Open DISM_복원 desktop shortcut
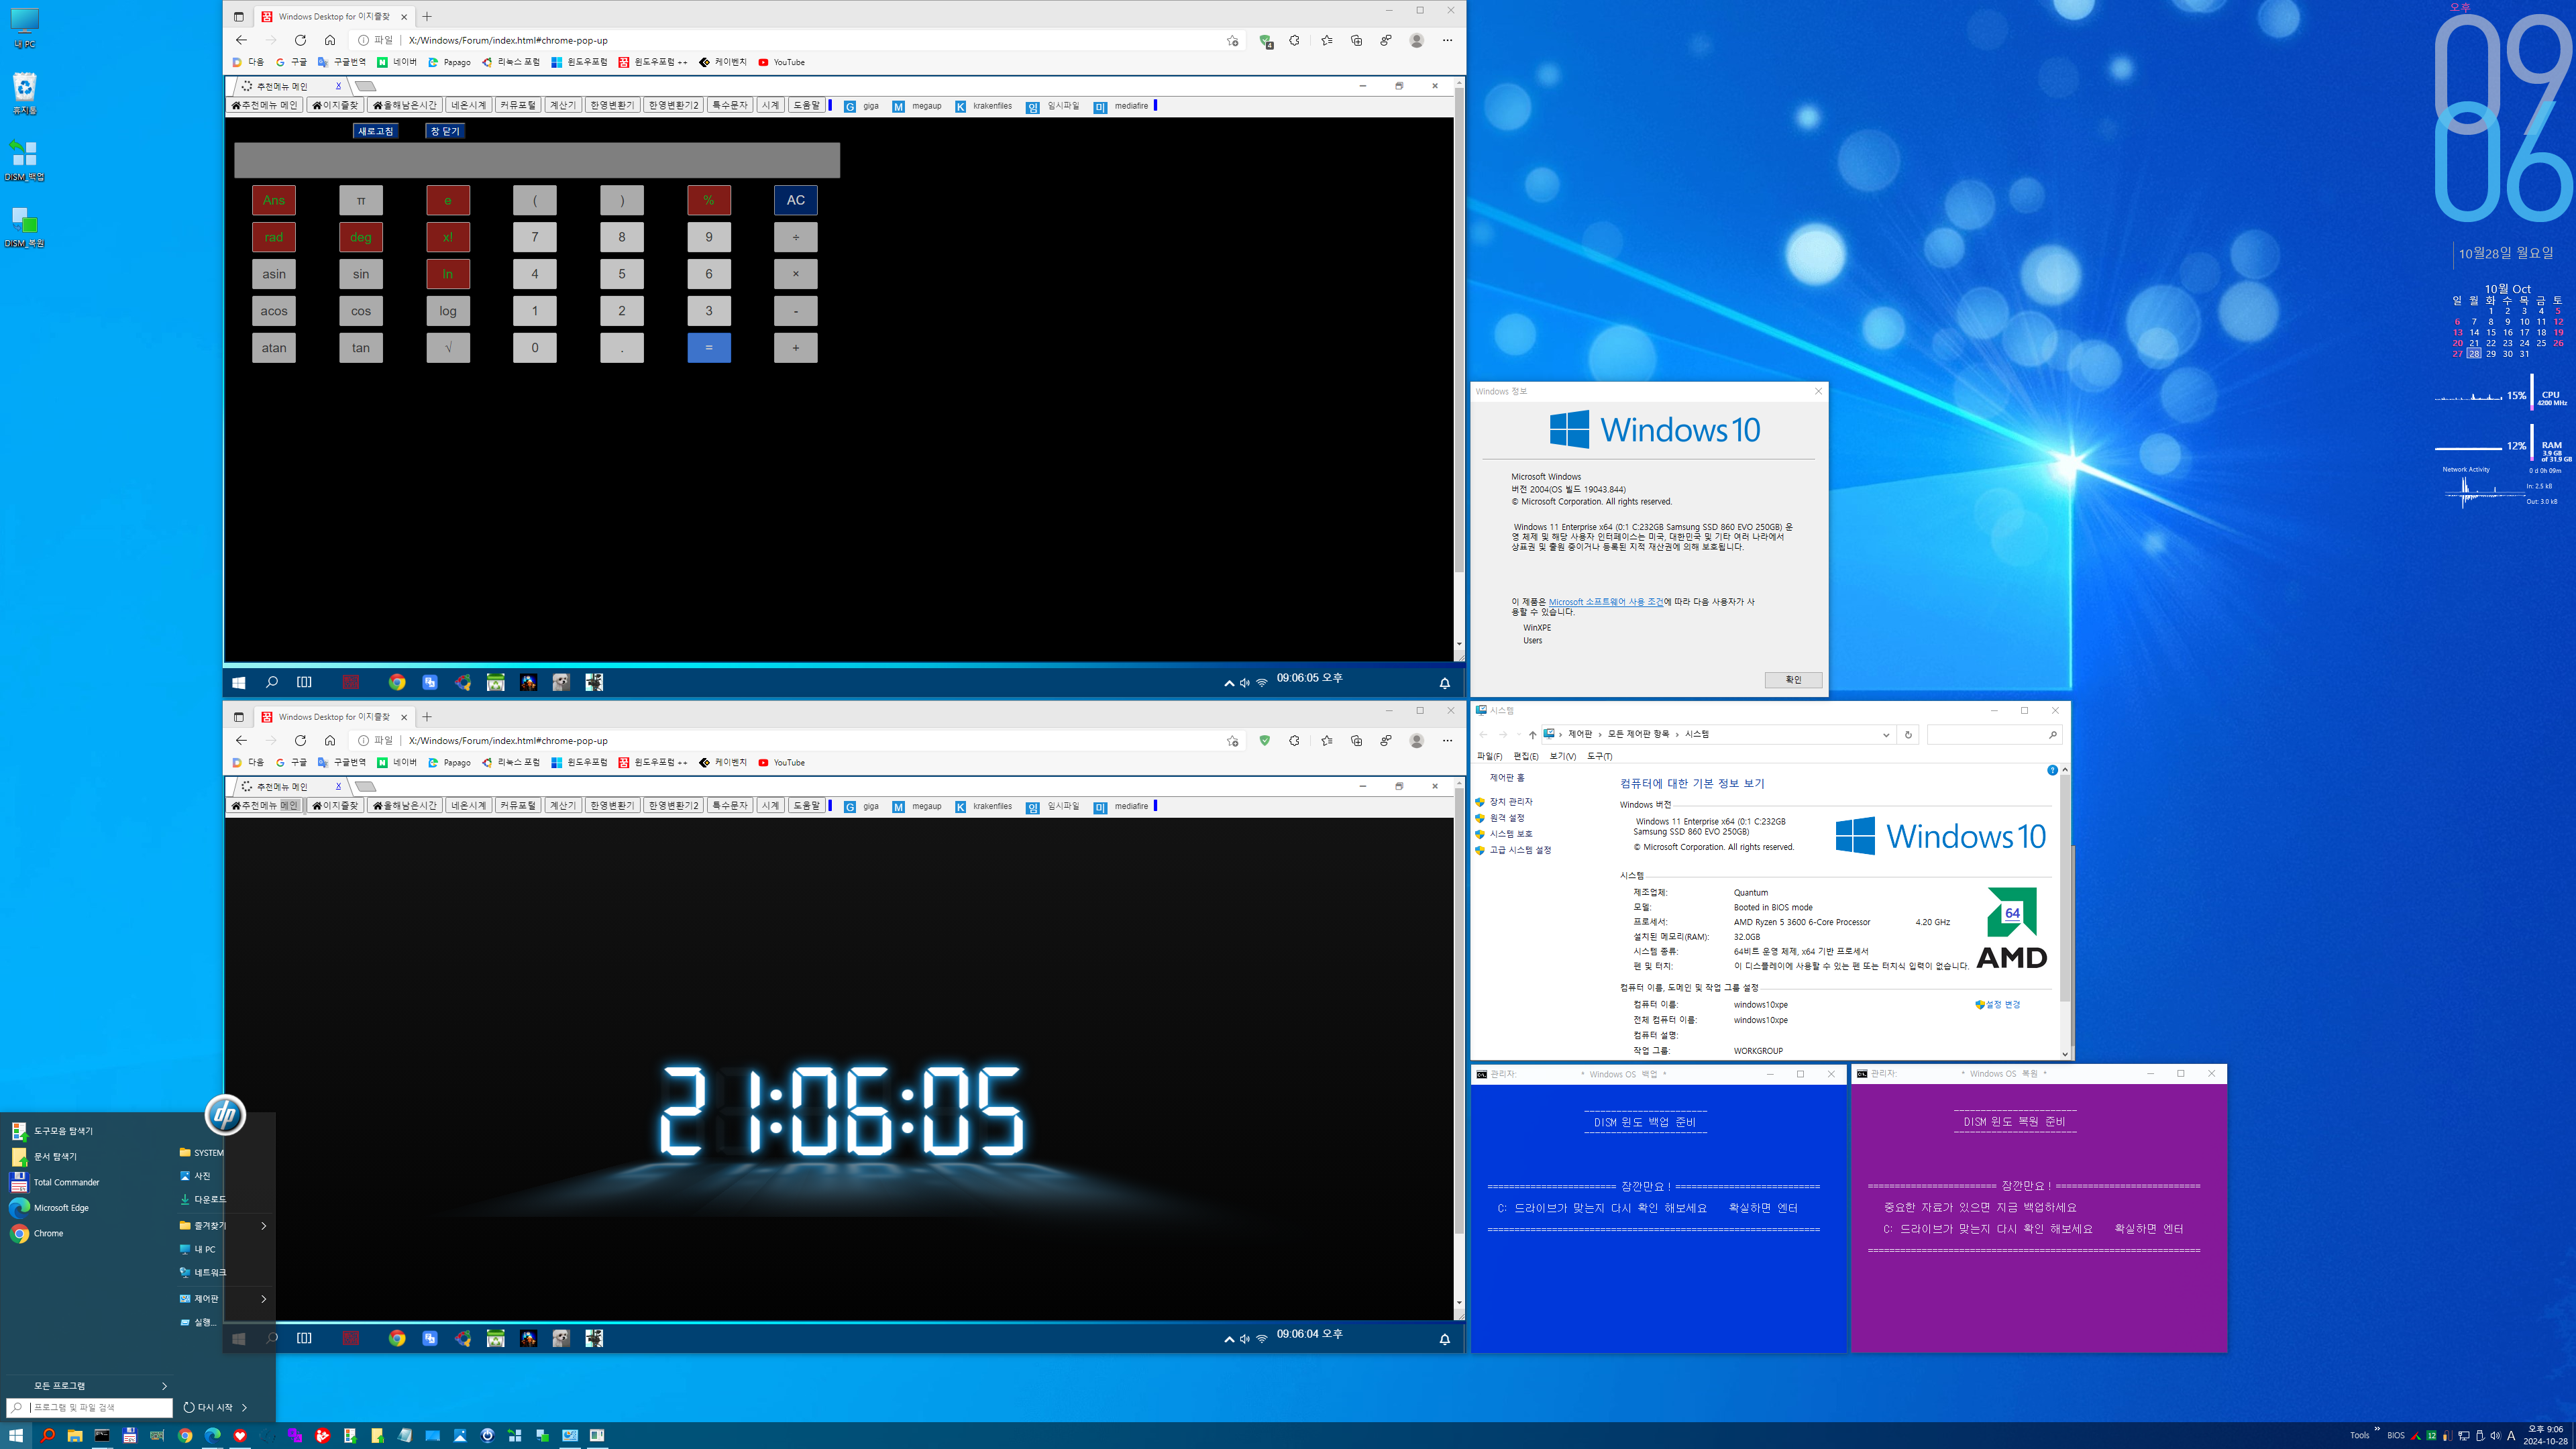2576x1449 pixels. pos(24,227)
